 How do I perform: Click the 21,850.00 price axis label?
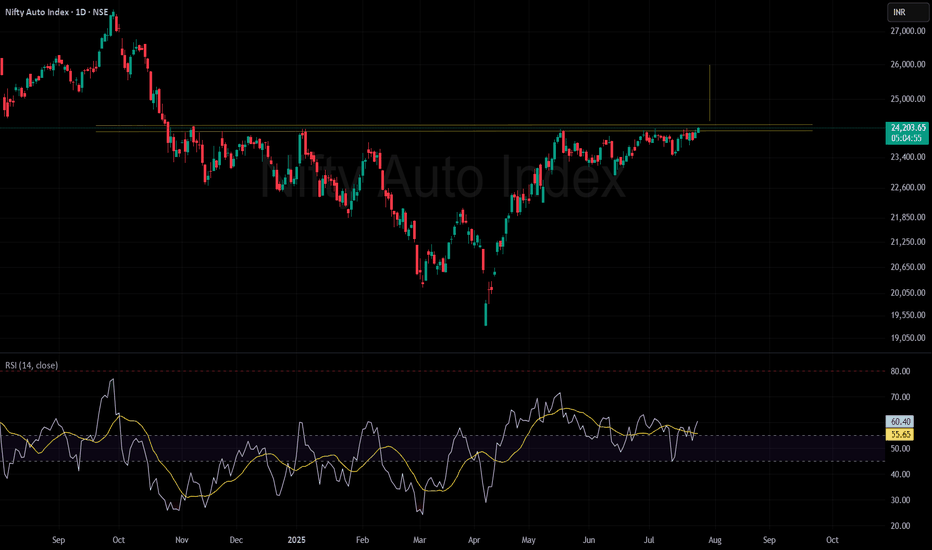(x=908, y=218)
